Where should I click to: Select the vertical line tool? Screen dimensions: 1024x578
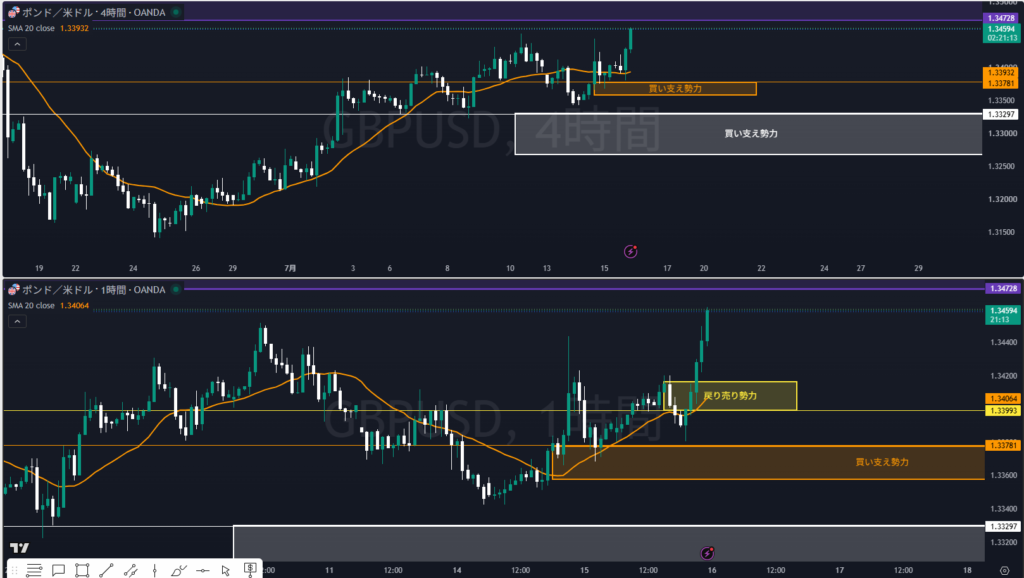[154, 570]
